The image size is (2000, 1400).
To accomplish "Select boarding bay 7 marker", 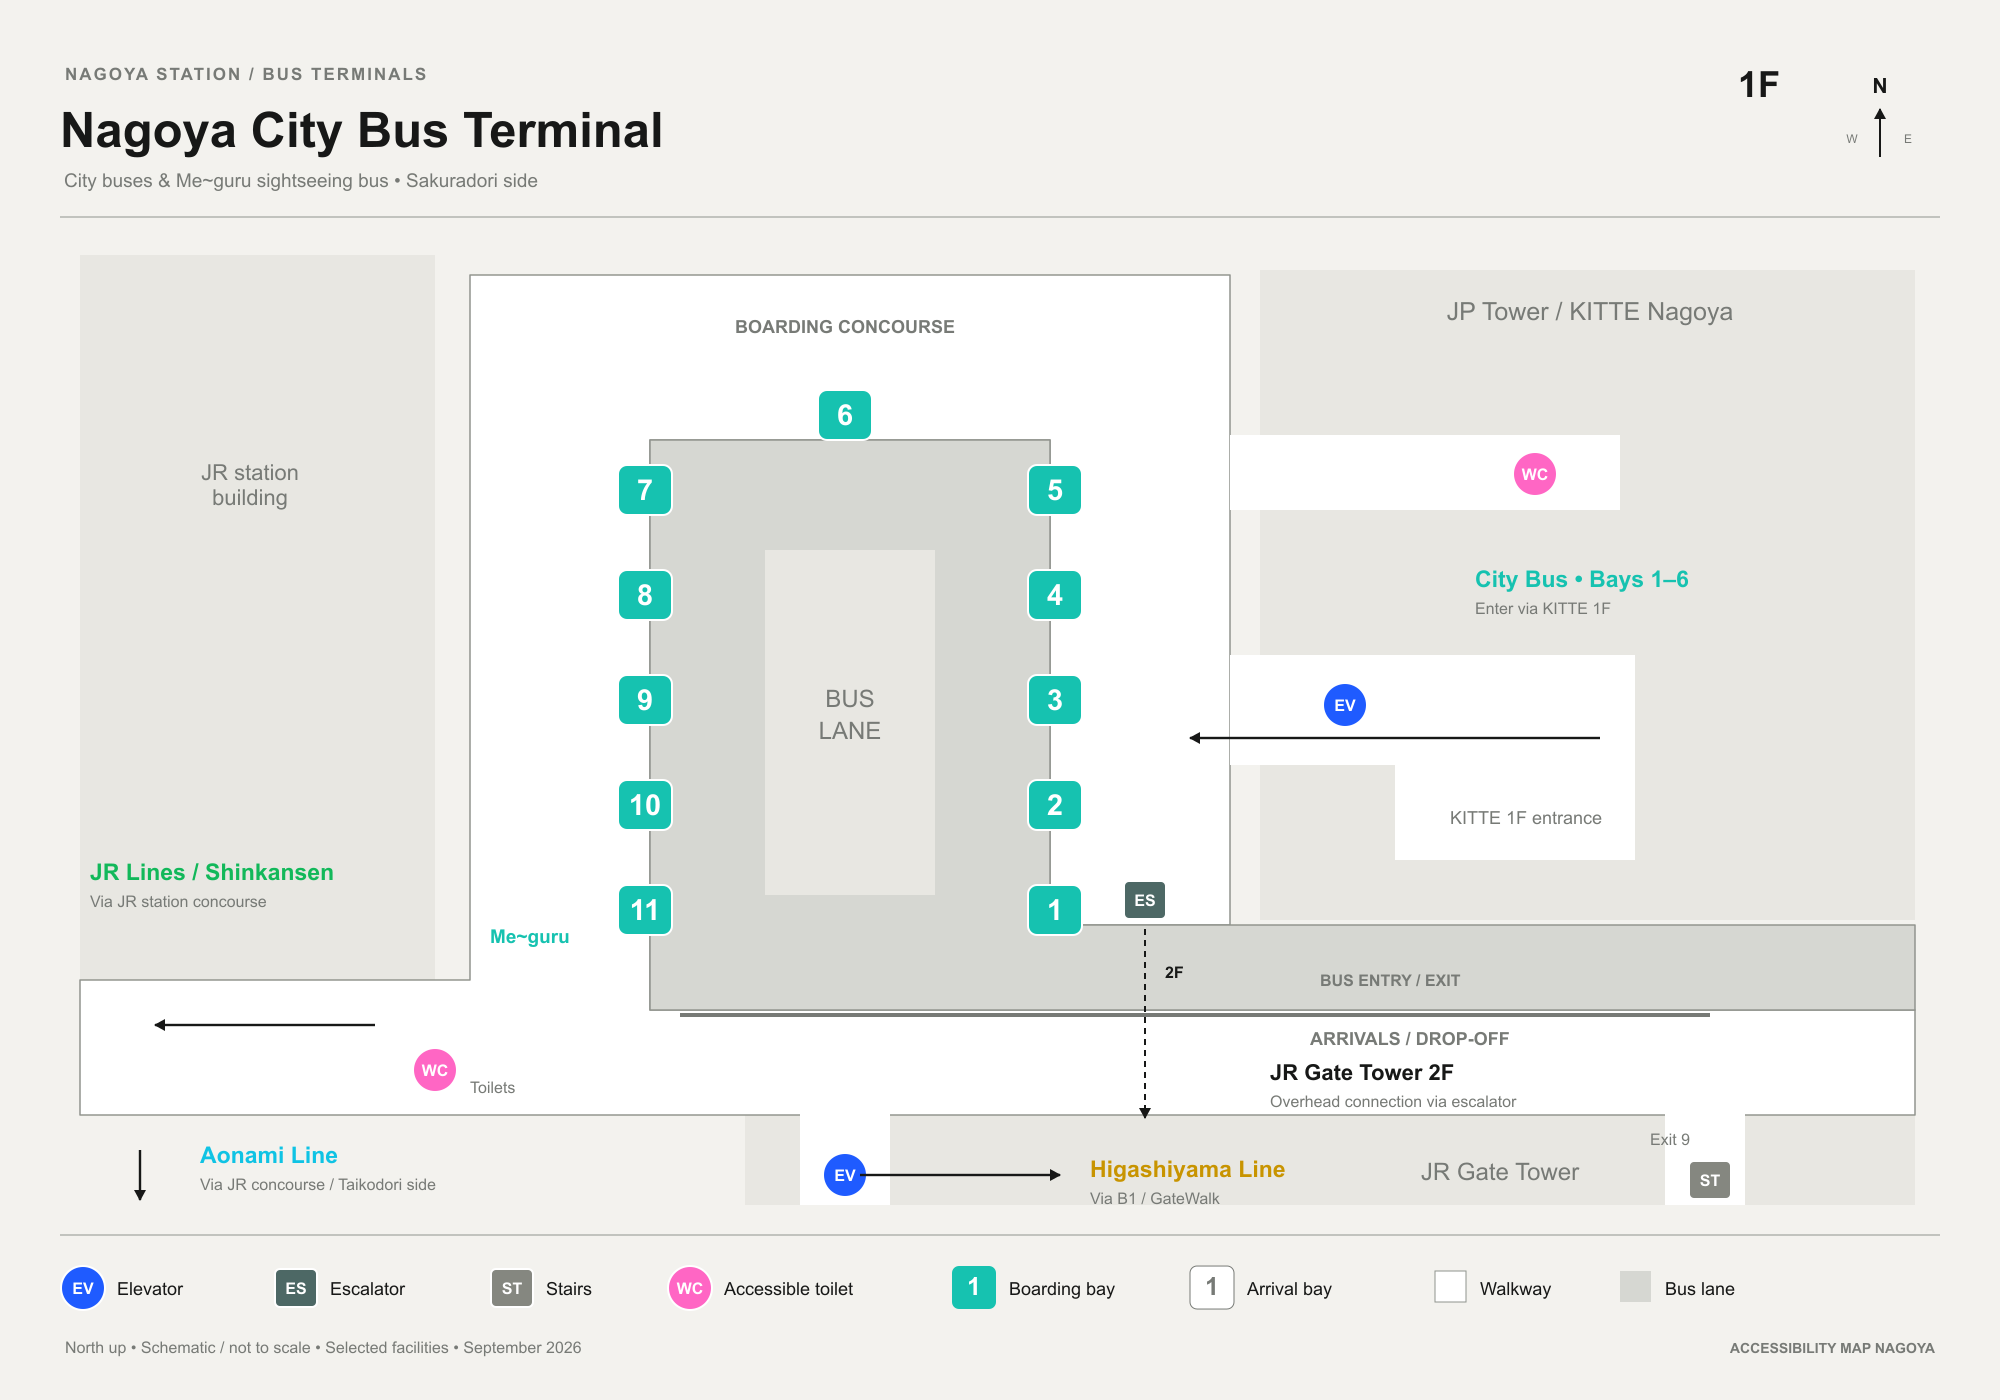I will click(645, 490).
